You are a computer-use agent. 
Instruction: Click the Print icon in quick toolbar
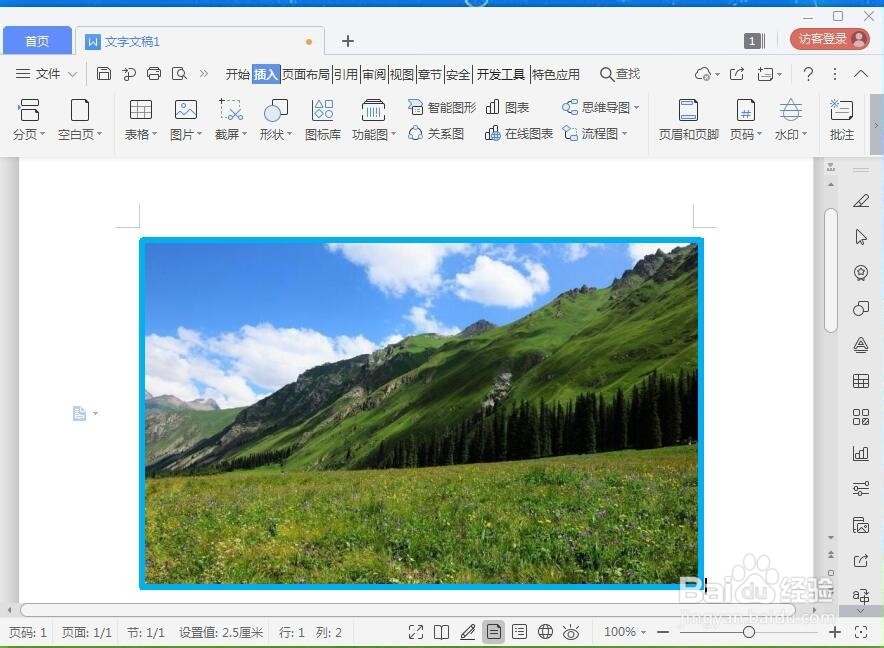click(x=154, y=73)
